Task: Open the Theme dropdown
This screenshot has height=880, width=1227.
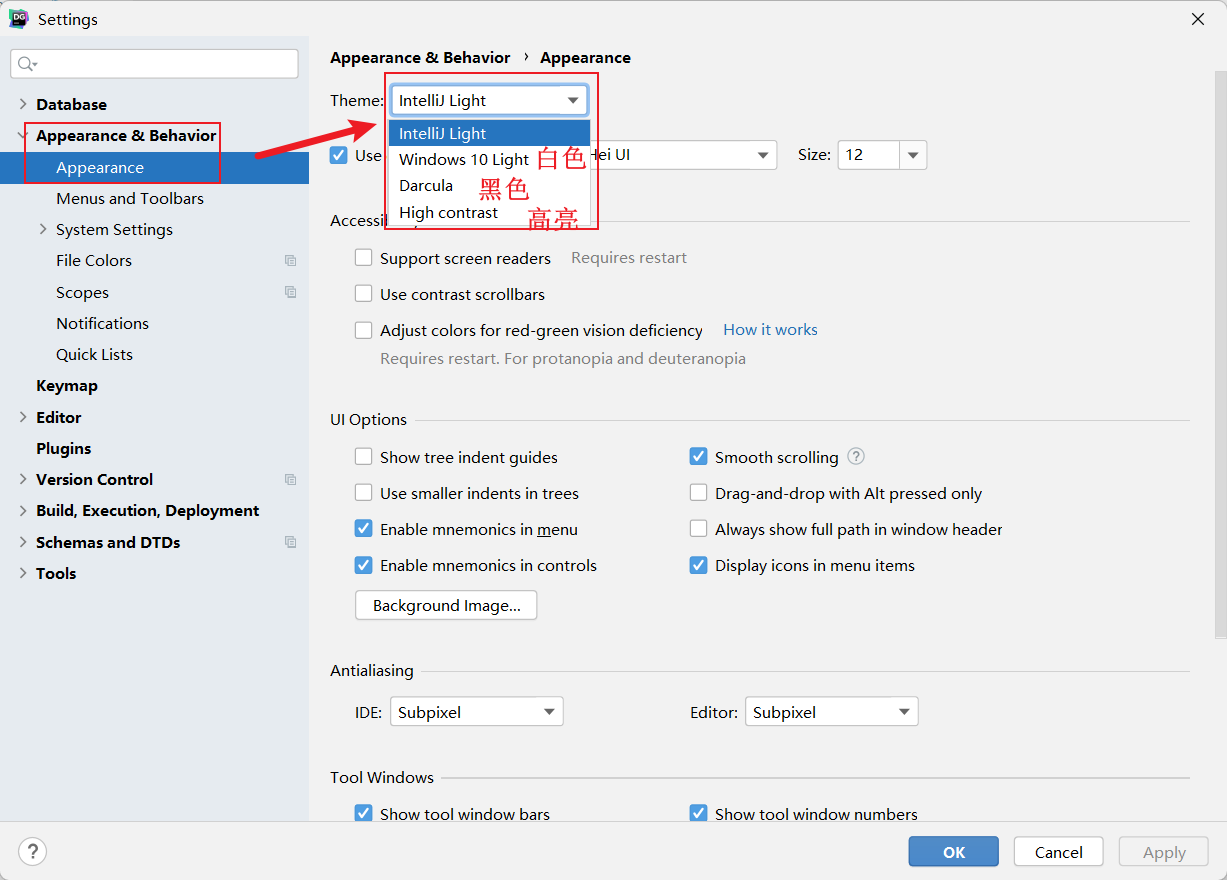Action: coord(489,100)
